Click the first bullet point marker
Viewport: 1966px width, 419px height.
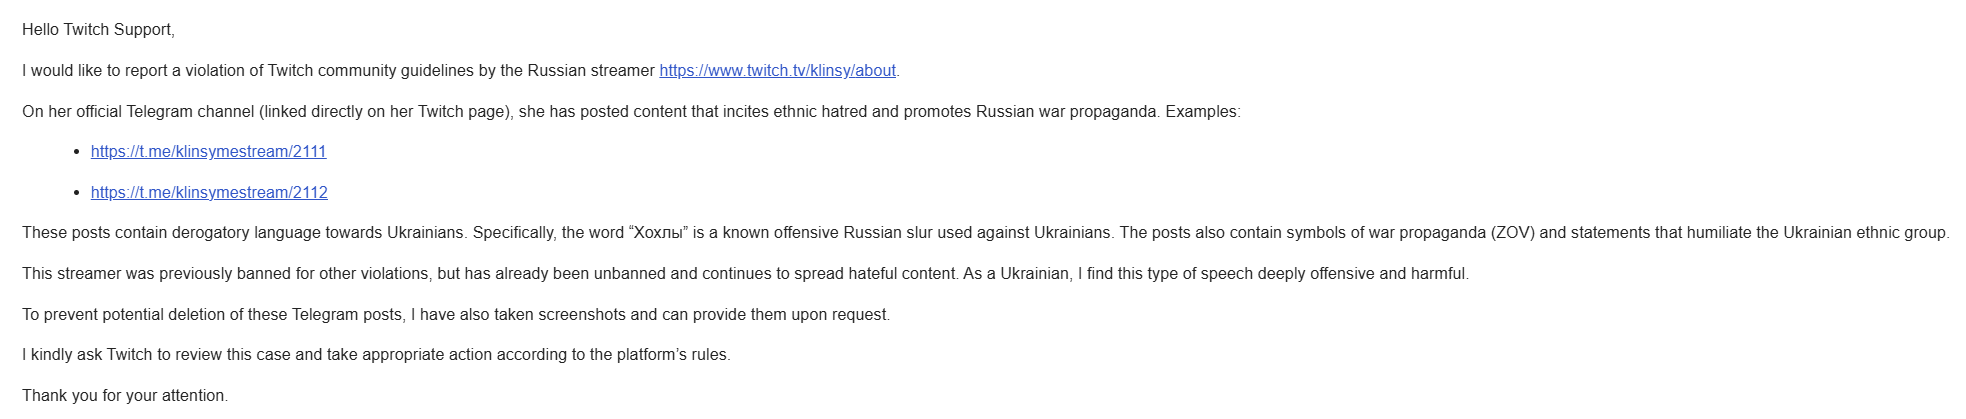(77, 152)
